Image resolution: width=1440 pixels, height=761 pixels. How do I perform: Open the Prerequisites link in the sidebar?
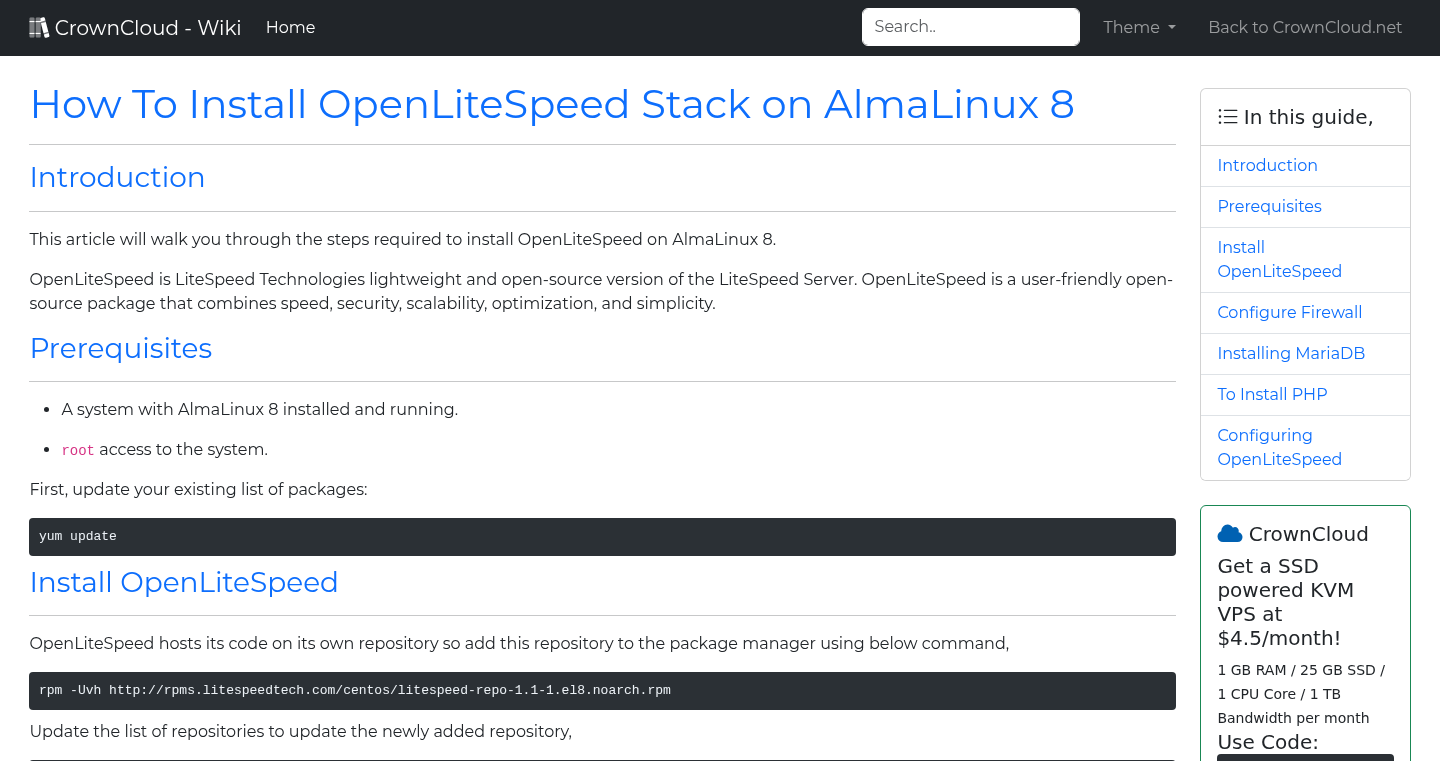(x=1269, y=206)
